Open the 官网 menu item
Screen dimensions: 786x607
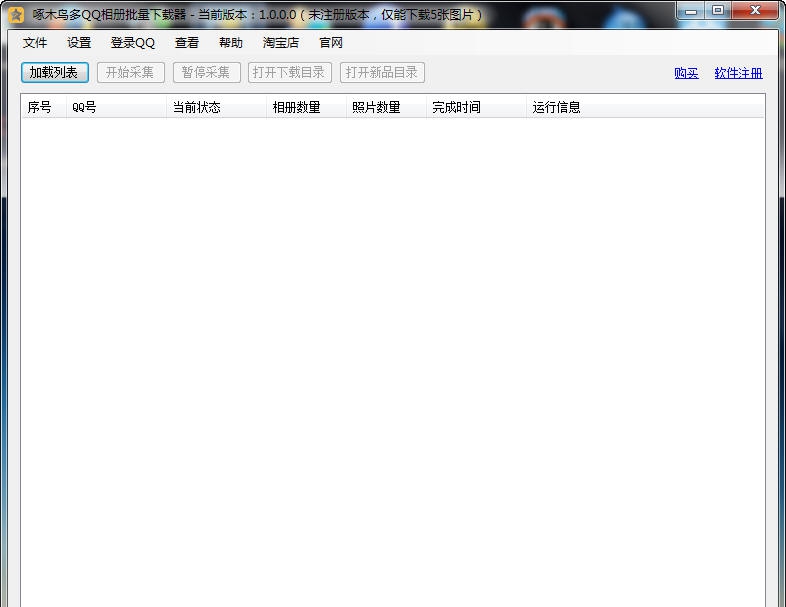331,43
